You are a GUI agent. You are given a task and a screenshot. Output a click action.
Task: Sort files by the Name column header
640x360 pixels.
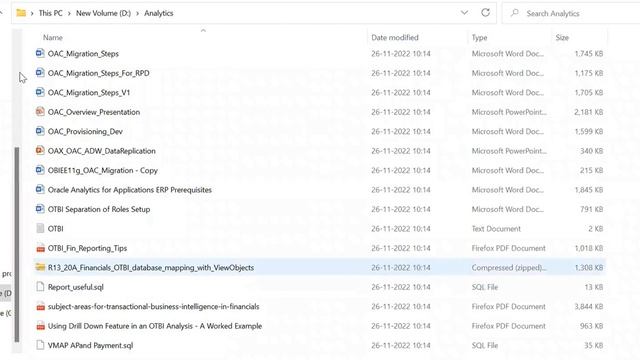click(53, 38)
